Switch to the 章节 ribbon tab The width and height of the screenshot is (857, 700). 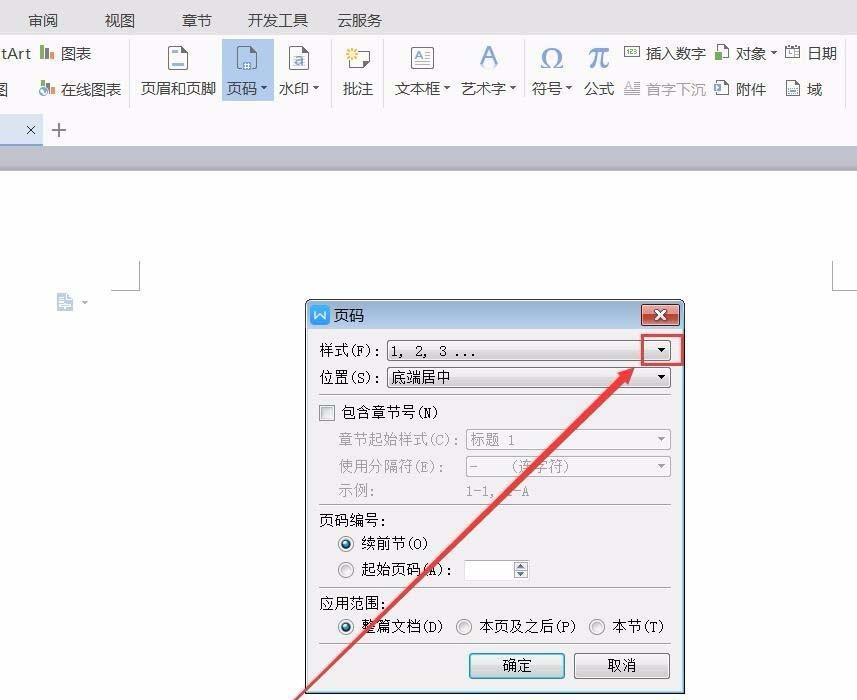point(196,19)
